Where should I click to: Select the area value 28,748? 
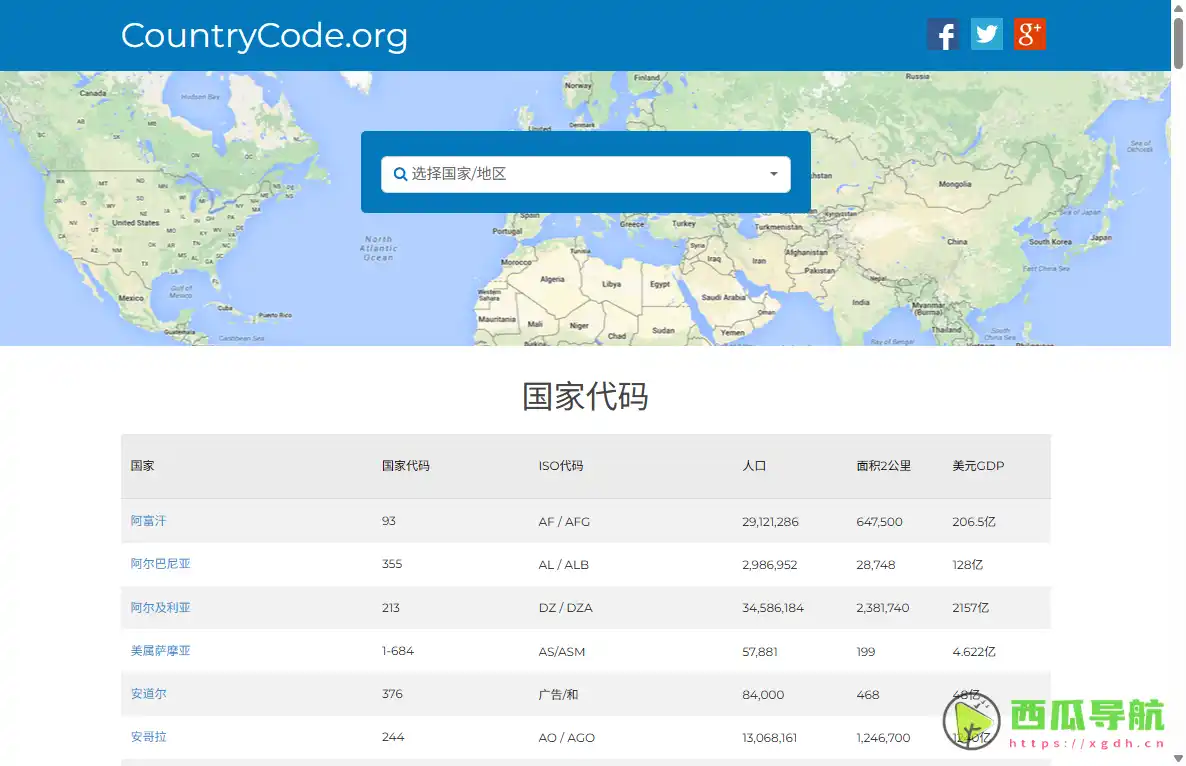[876, 565]
